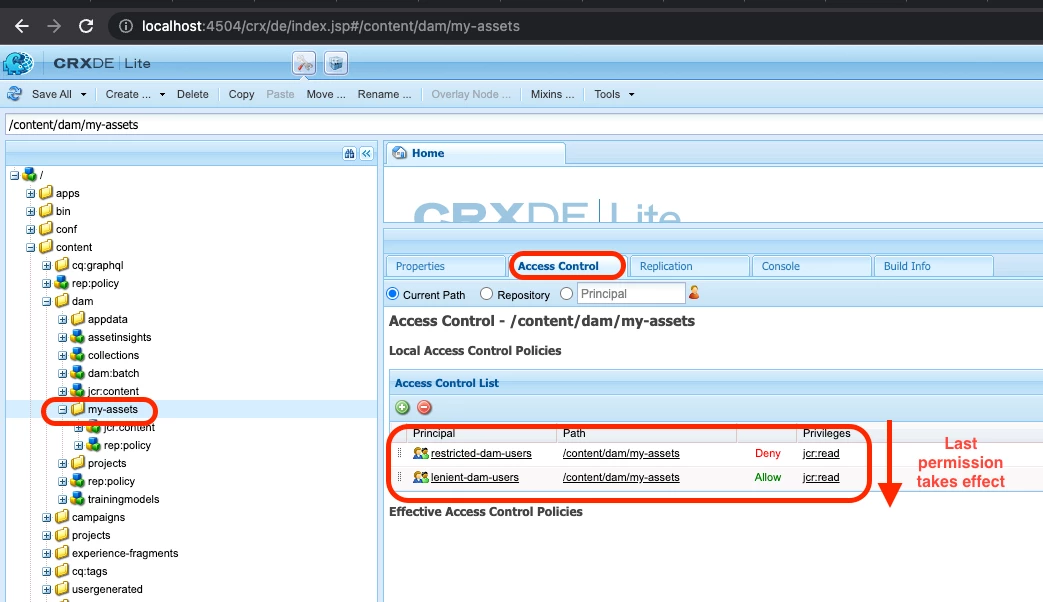Switch to the Console tab
Viewport: 1043px width, 602px height.
coord(812,266)
